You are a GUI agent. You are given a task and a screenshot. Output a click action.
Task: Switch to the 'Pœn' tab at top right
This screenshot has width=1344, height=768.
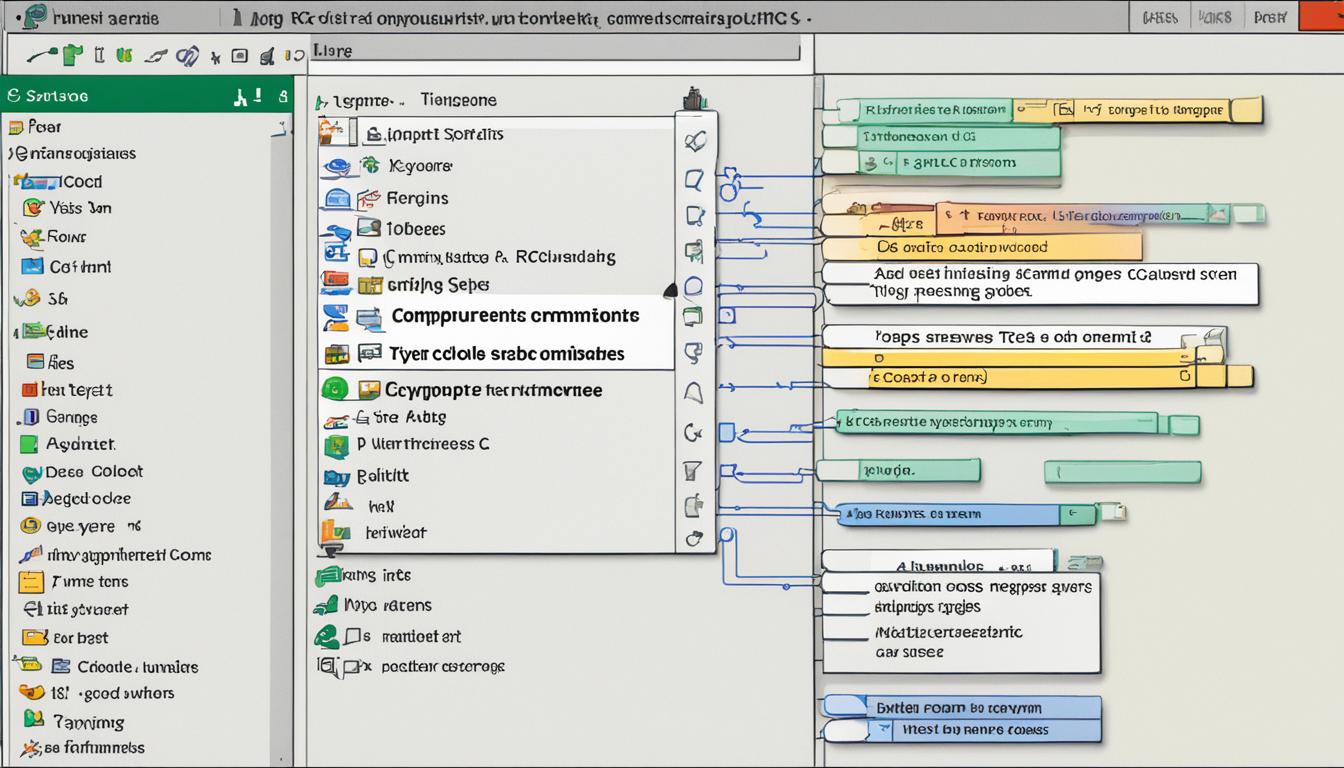(1270, 17)
